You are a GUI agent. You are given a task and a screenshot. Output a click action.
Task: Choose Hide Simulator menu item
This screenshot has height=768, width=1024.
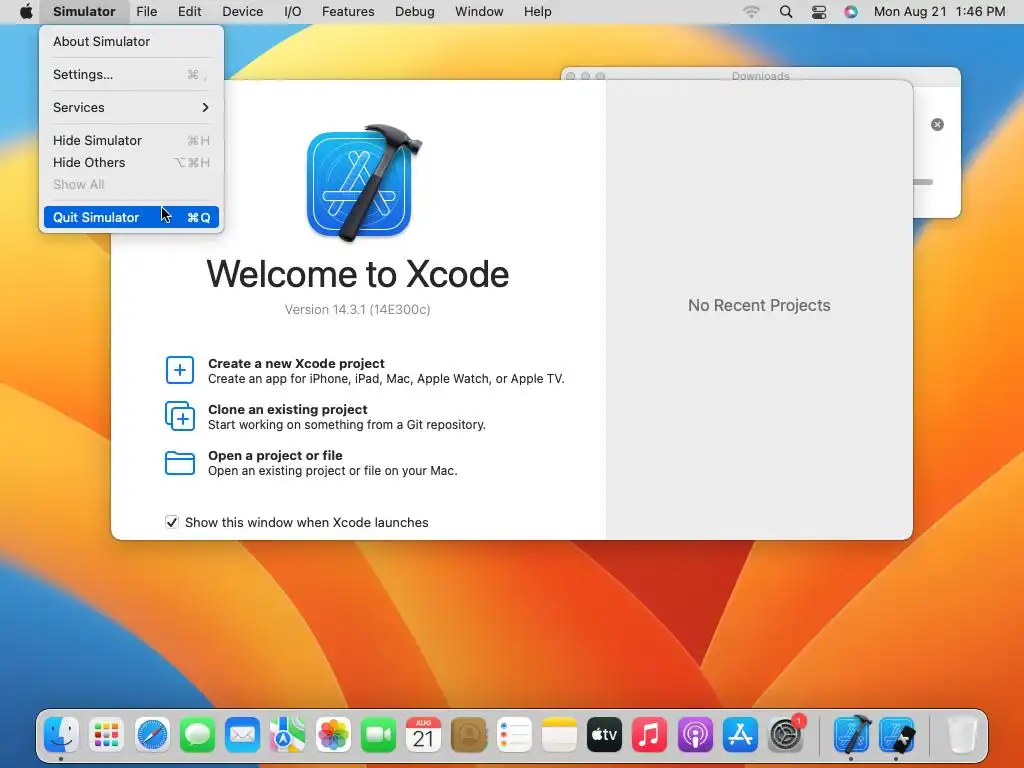(x=131, y=140)
